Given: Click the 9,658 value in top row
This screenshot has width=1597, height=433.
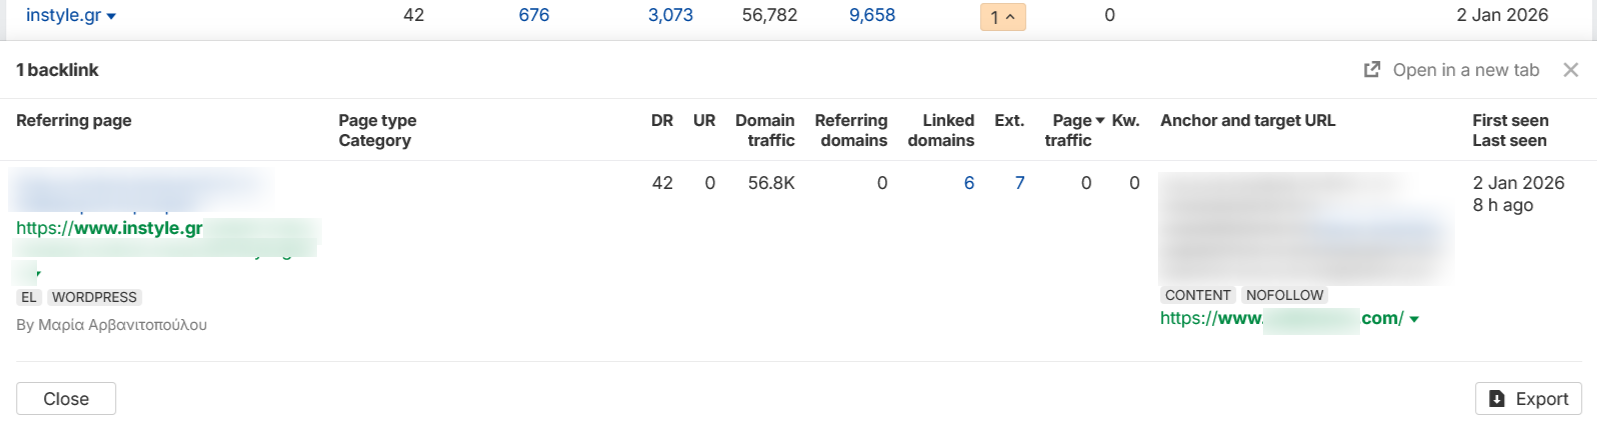Looking at the screenshot, I should pyautogui.click(x=872, y=15).
